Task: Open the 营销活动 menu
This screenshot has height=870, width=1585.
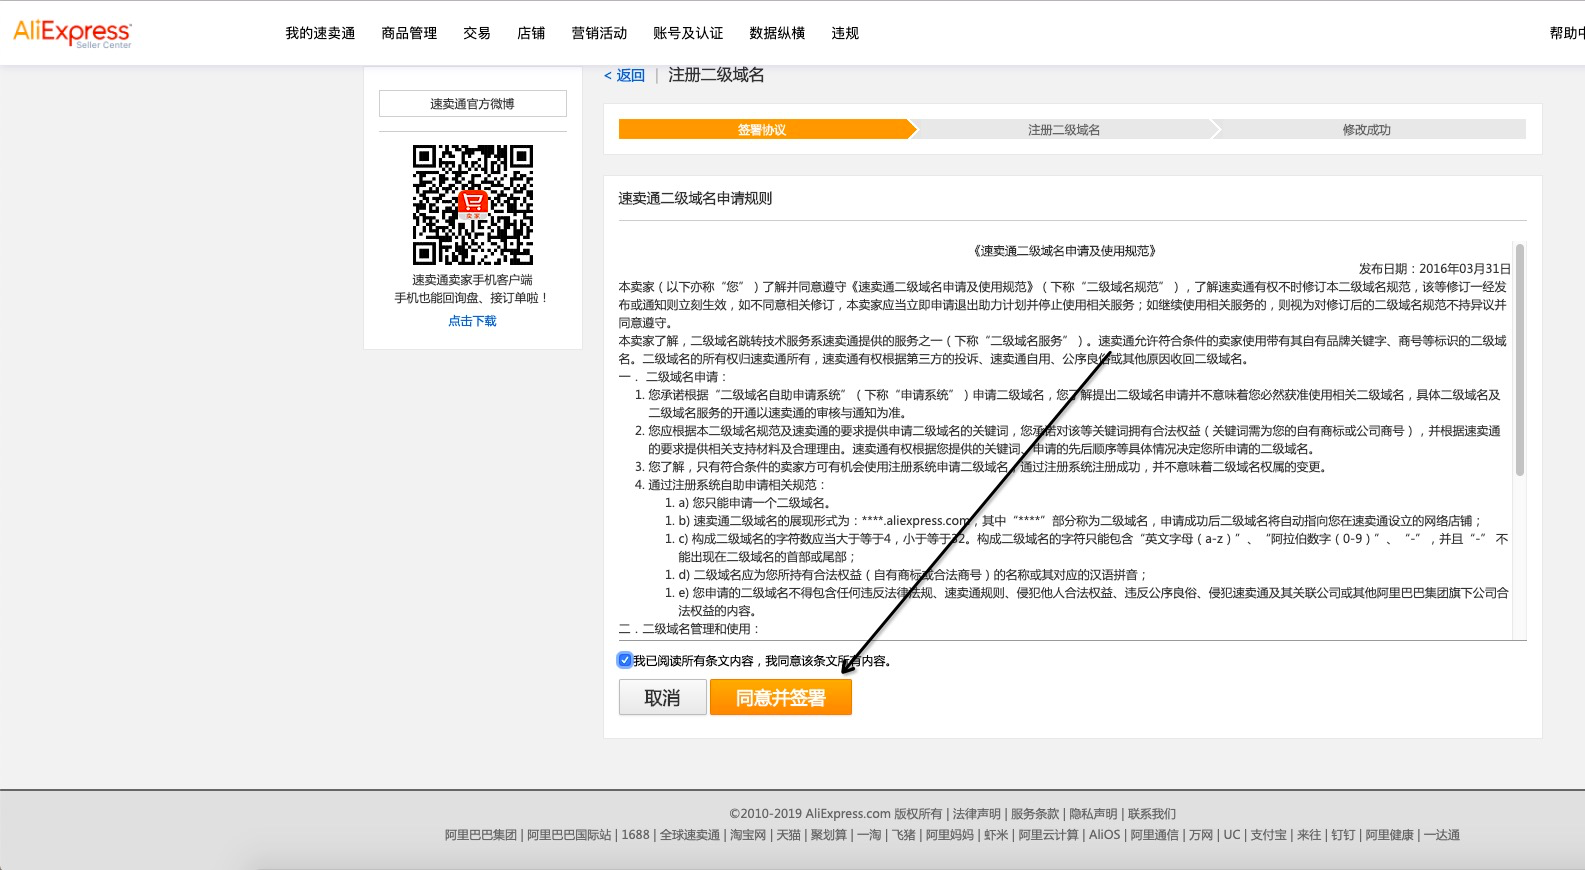Action: coord(599,33)
